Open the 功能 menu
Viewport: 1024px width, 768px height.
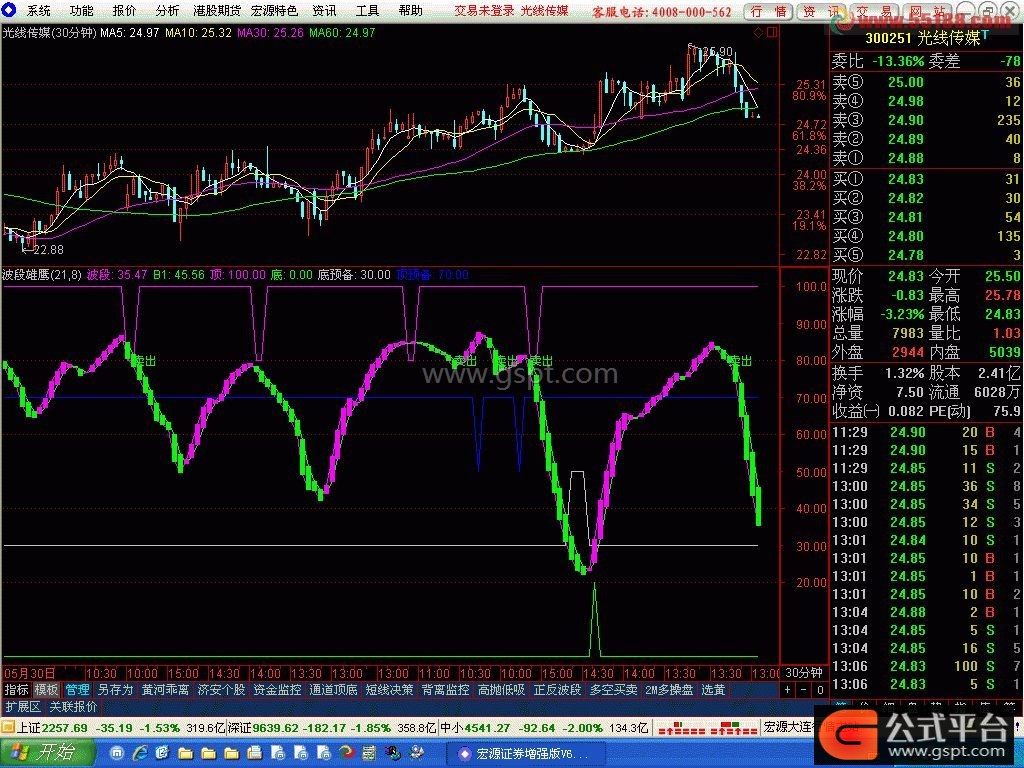pos(82,11)
